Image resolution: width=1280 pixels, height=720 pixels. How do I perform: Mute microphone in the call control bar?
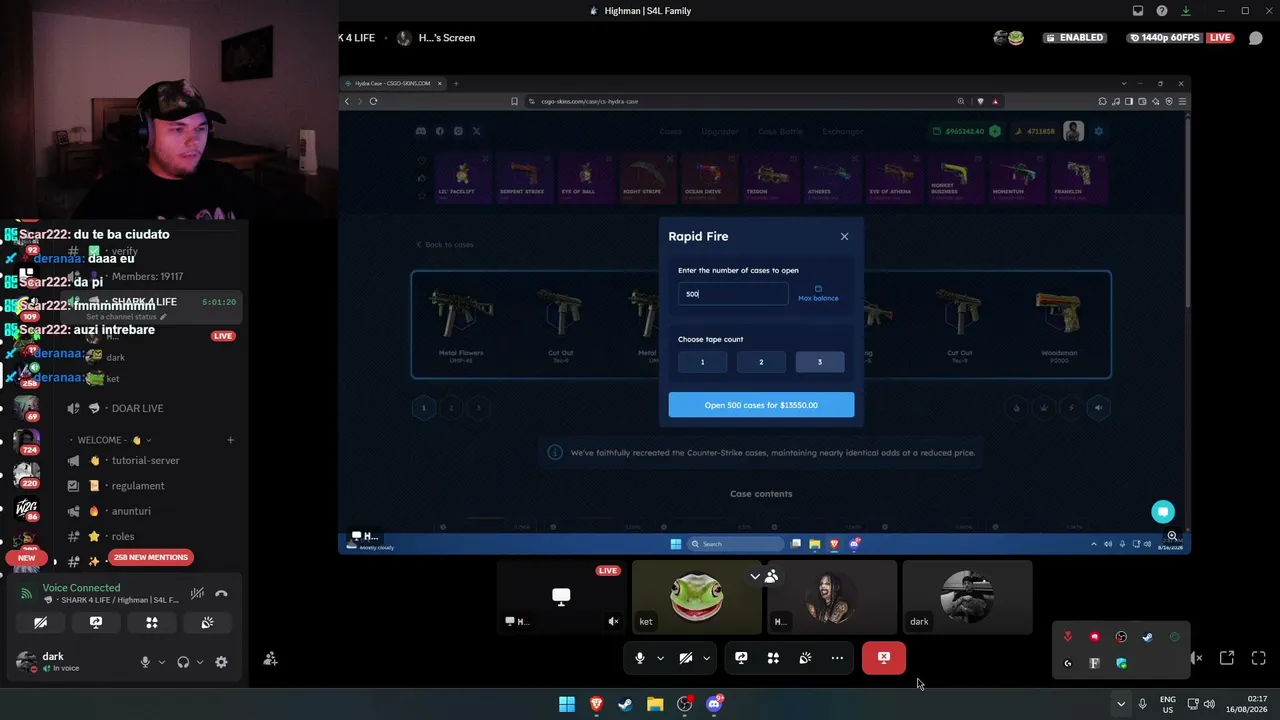[x=640, y=658]
